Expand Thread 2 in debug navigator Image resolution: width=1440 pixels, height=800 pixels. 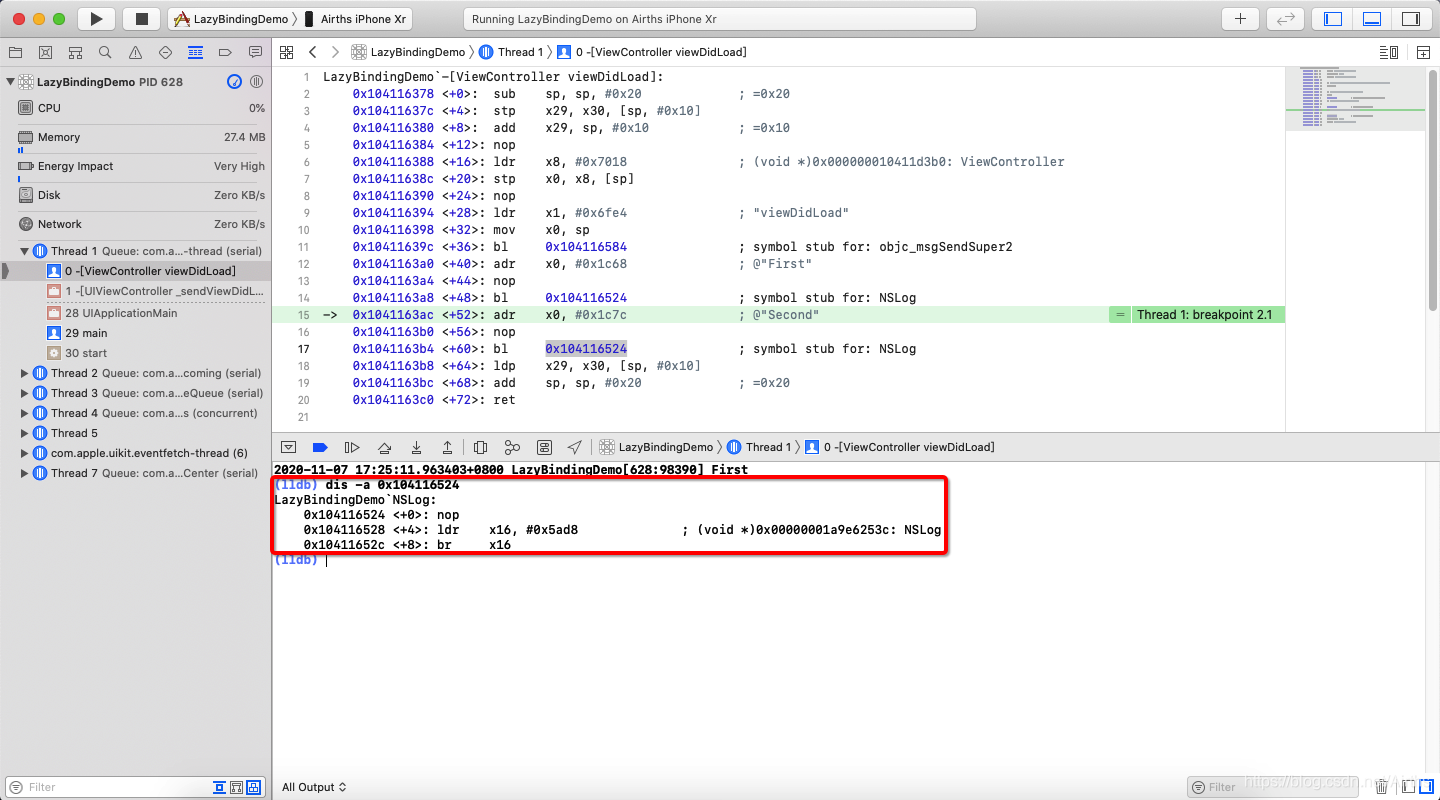coord(25,373)
